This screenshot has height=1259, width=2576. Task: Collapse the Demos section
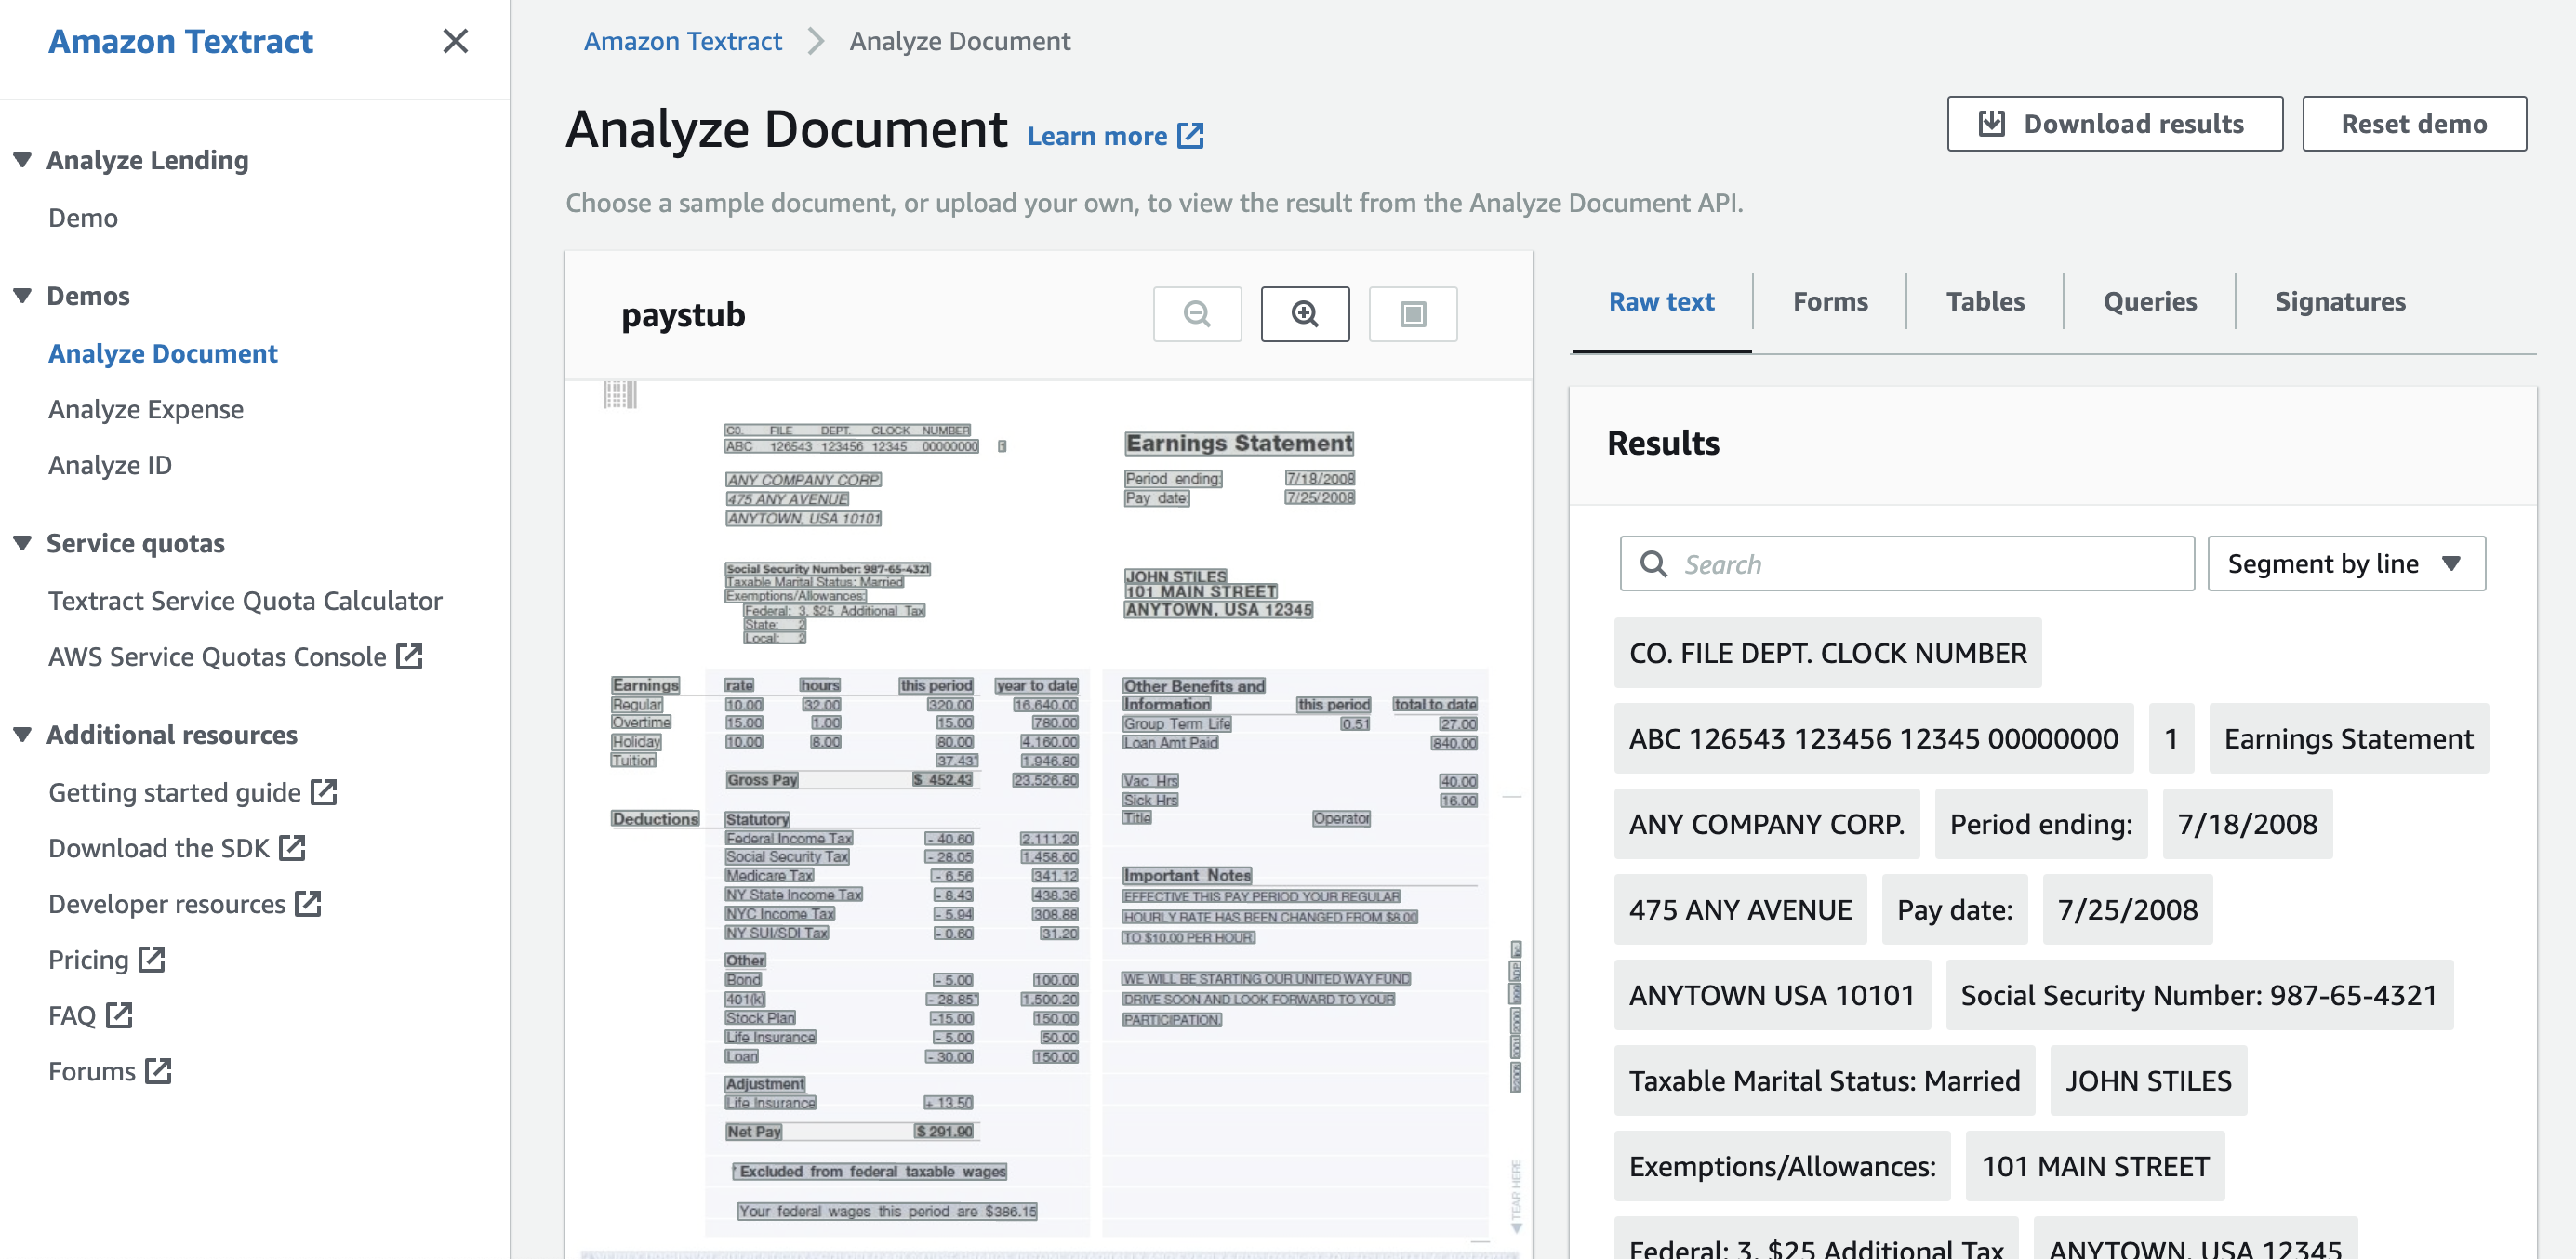click(22, 296)
